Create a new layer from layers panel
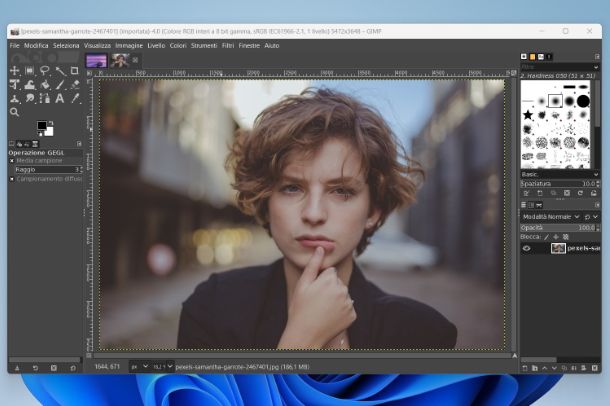The height and width of the screenshot is (406, 610). (x=525, y=368)
